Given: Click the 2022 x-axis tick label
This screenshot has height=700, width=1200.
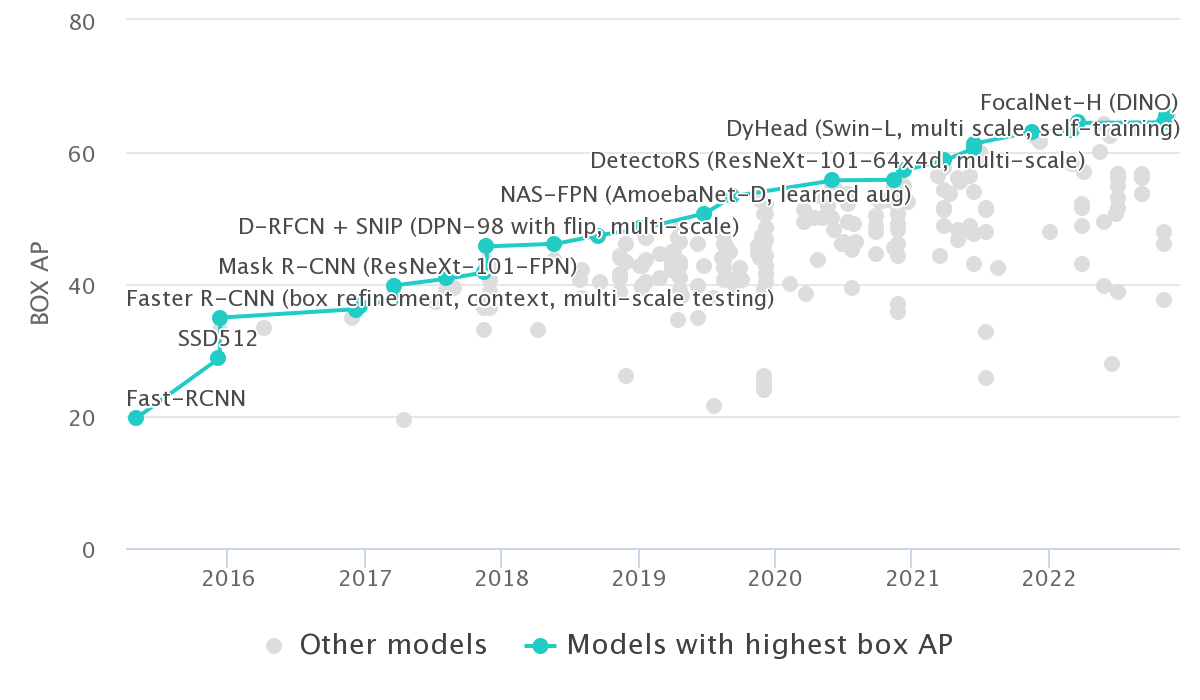Looking at the screenshot, I should (x=1048, y=580).
